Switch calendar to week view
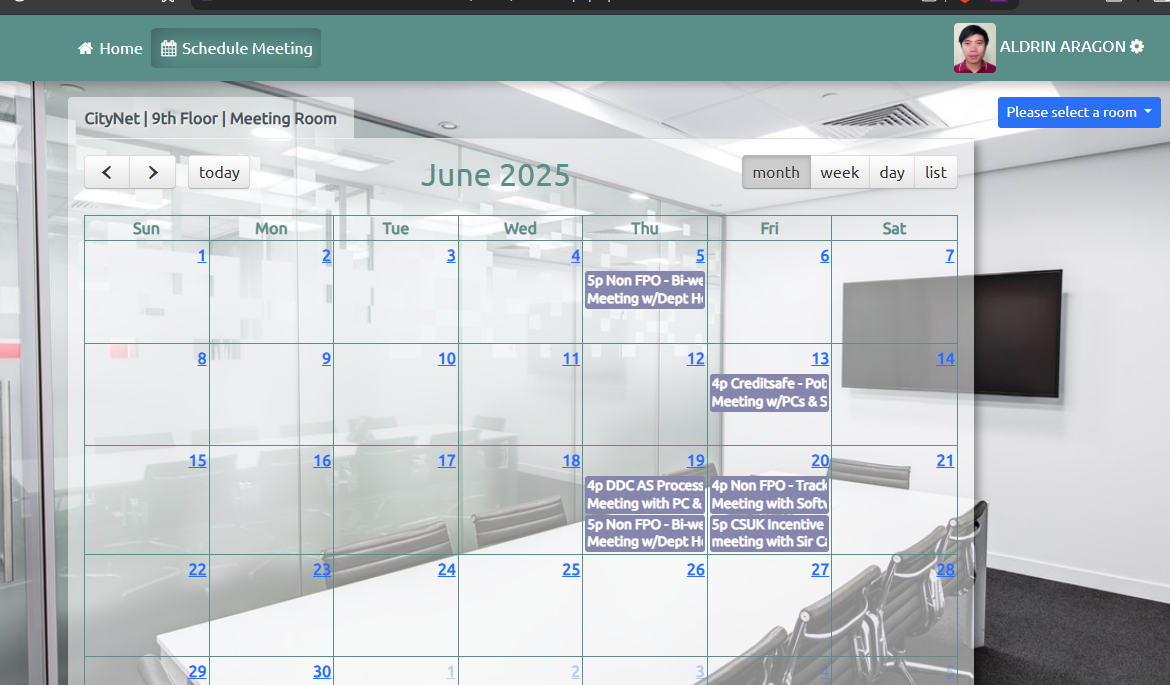 [x=840, y=172]
